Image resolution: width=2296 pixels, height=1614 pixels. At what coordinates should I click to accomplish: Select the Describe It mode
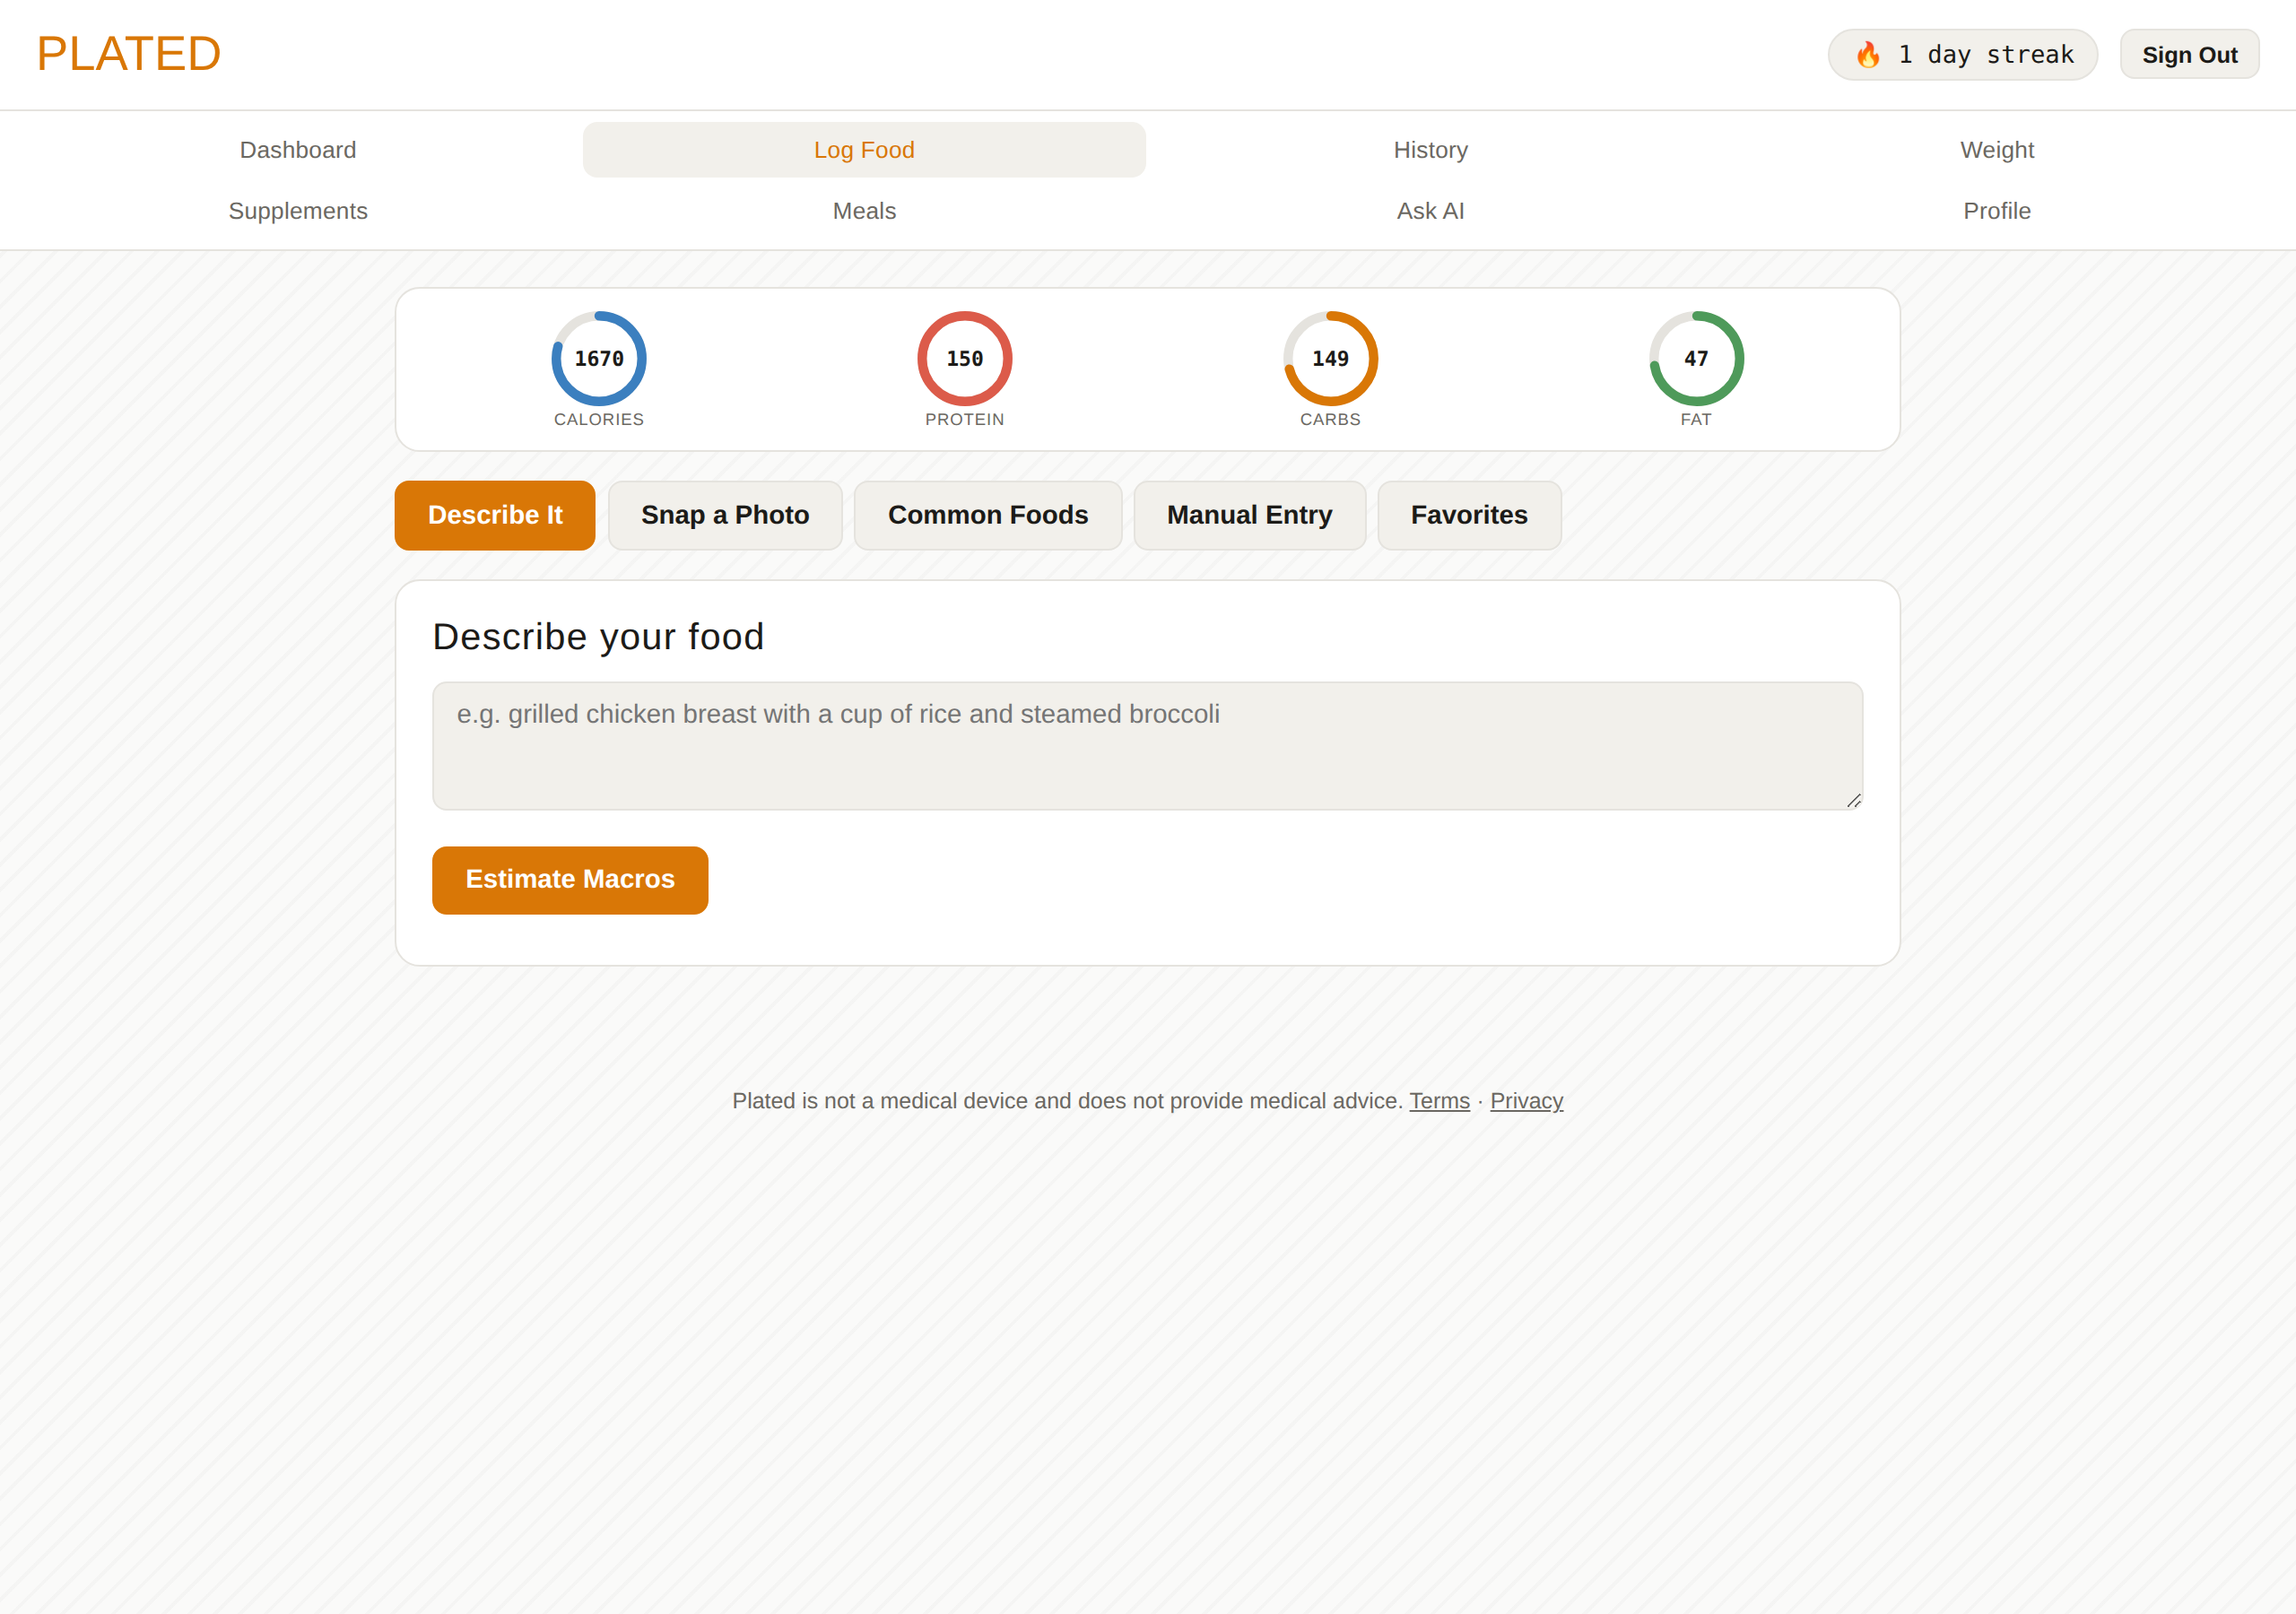[495, 515]
